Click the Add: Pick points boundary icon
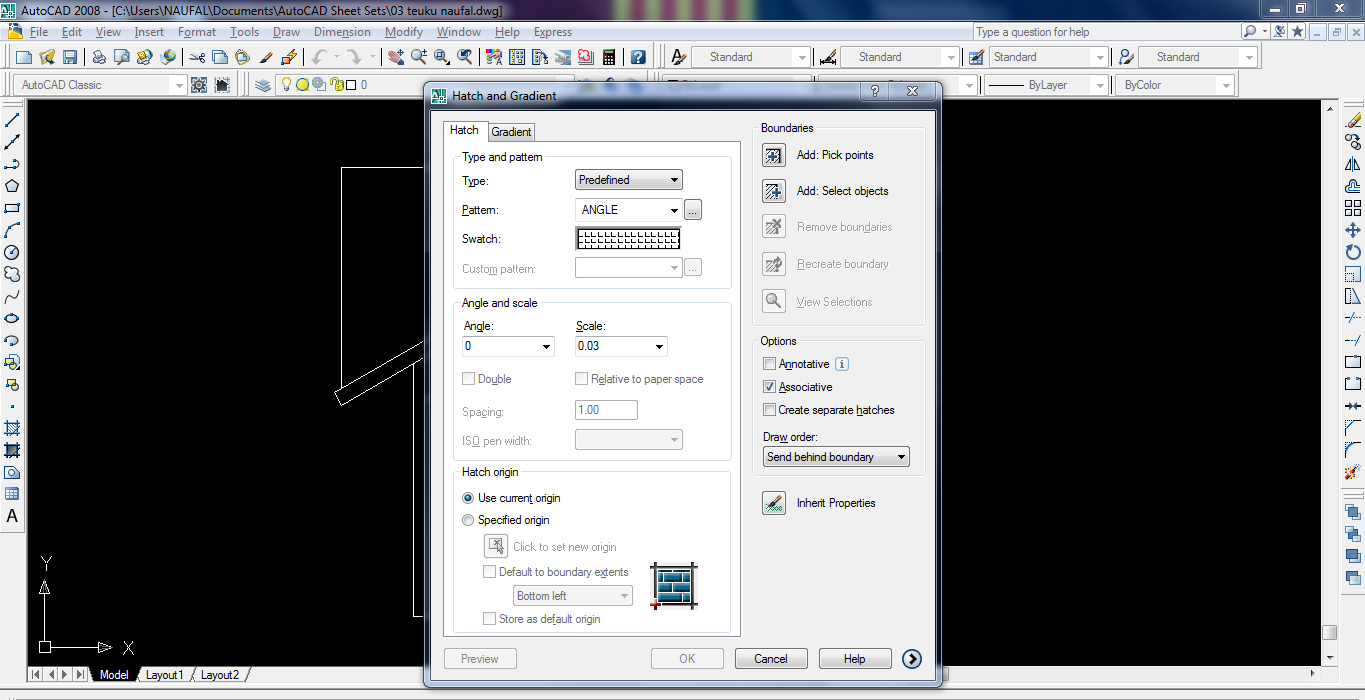Image resolution: width=1365 pixels, height=700 pixels. (774, 155)
